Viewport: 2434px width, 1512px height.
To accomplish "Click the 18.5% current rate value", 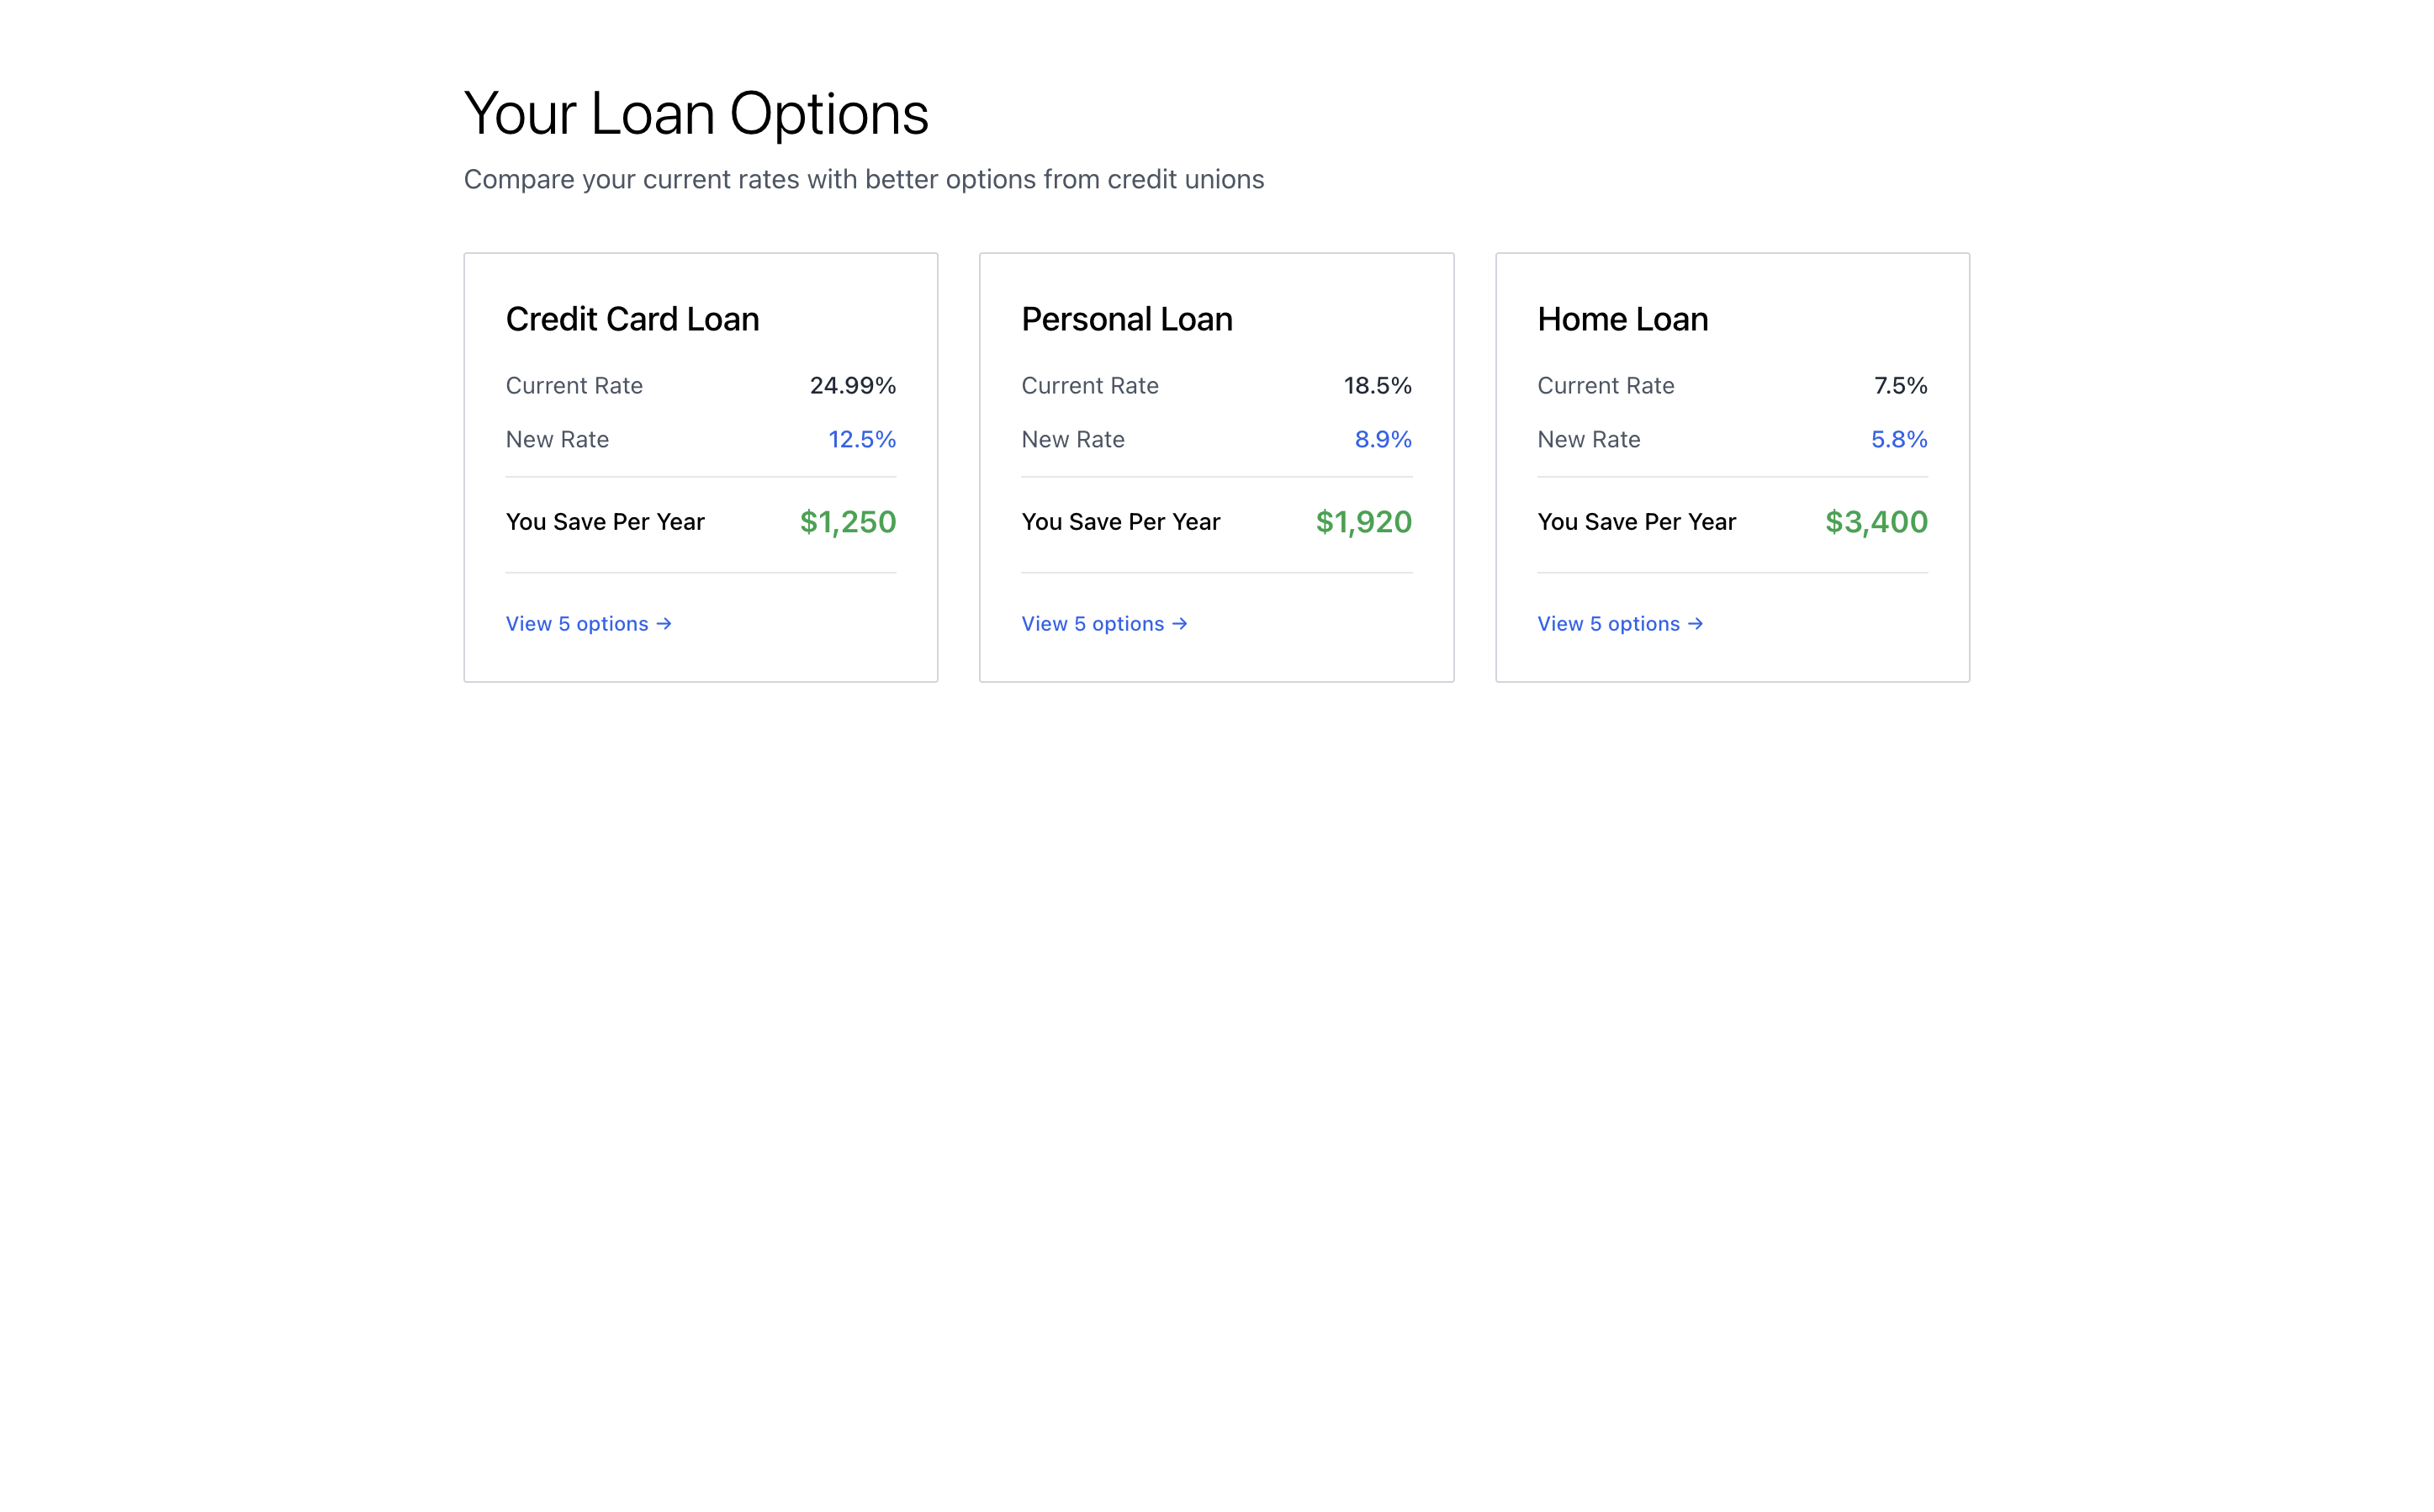I will (x=1377, y=386).
